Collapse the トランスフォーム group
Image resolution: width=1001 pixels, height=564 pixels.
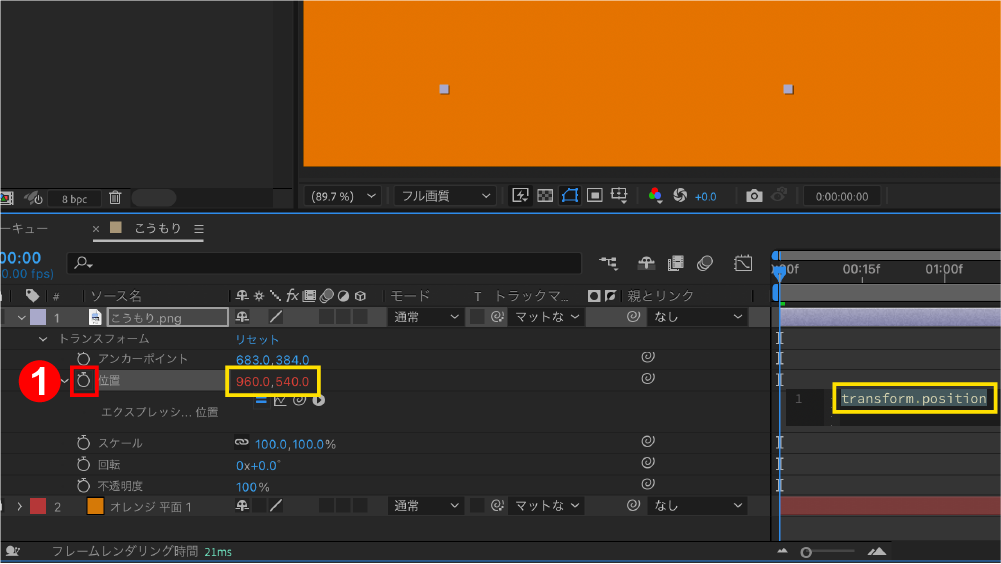pos(43,339)
